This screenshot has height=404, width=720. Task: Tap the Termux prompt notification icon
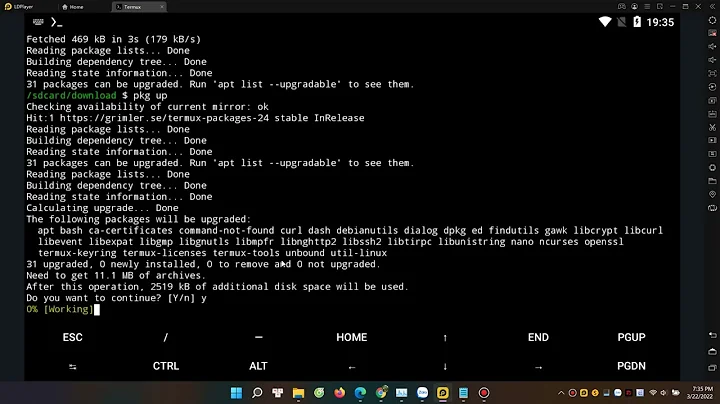(56, 22)
